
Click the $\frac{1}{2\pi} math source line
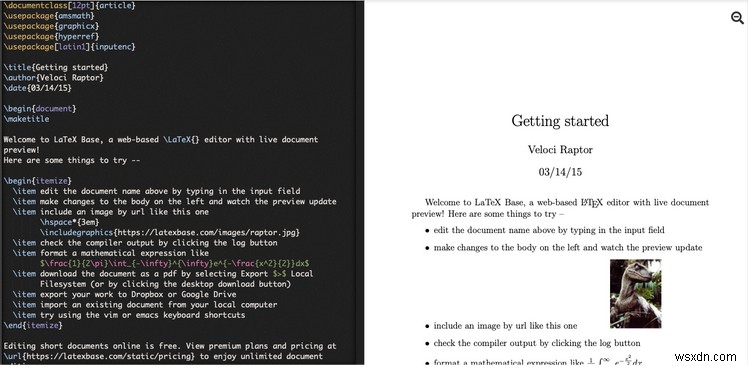point(175,263)
